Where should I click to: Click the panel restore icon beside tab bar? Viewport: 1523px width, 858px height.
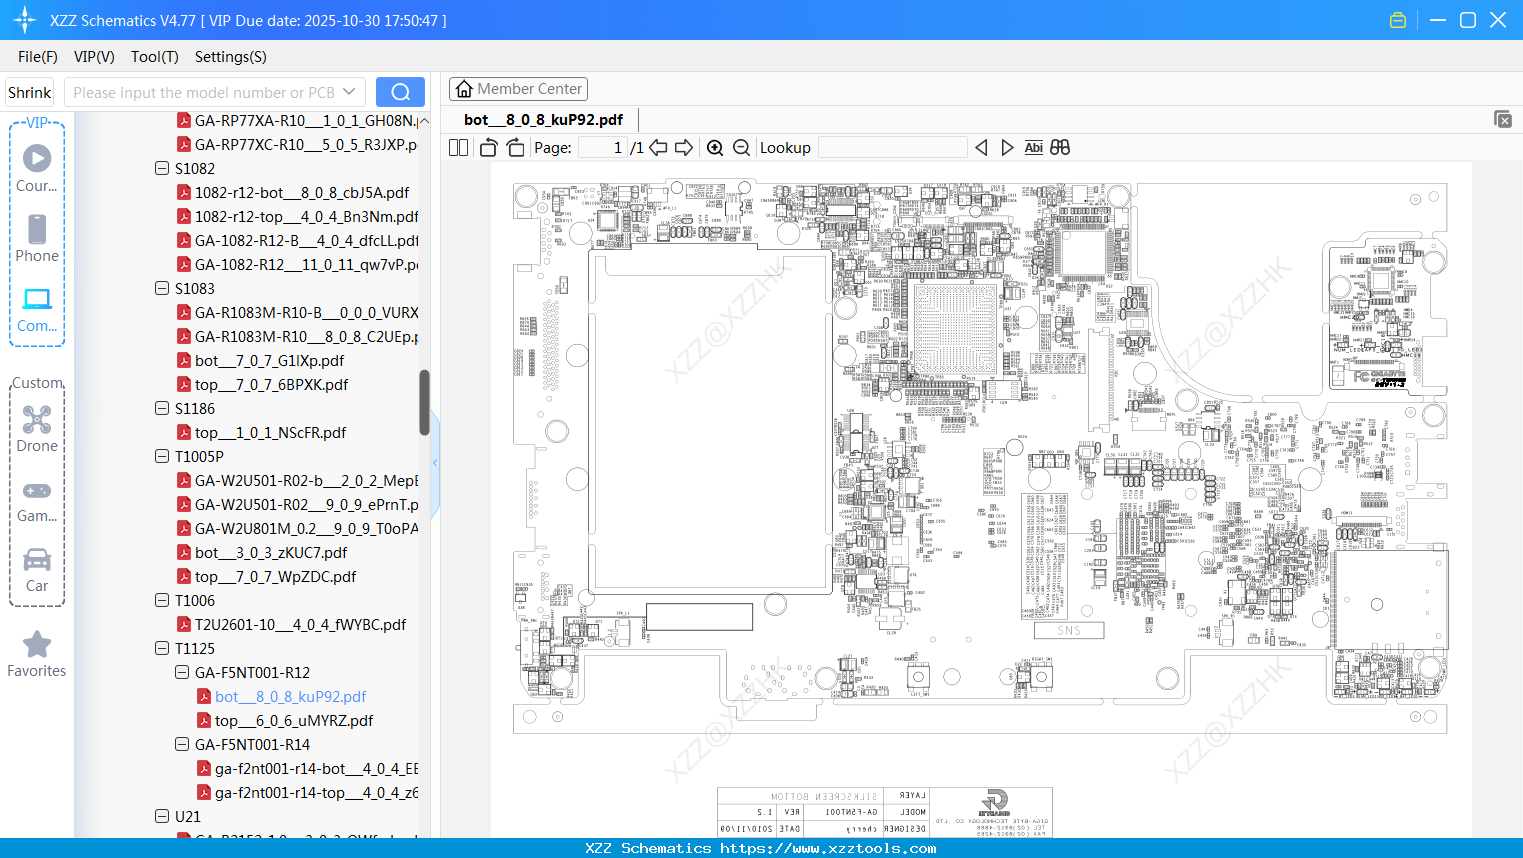coord(1503,119)
